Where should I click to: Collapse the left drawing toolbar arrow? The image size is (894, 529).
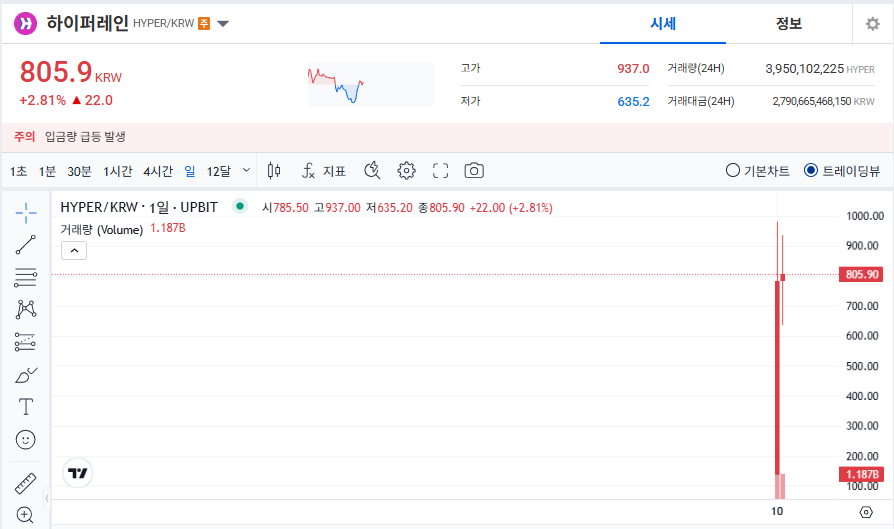point(47,498)
